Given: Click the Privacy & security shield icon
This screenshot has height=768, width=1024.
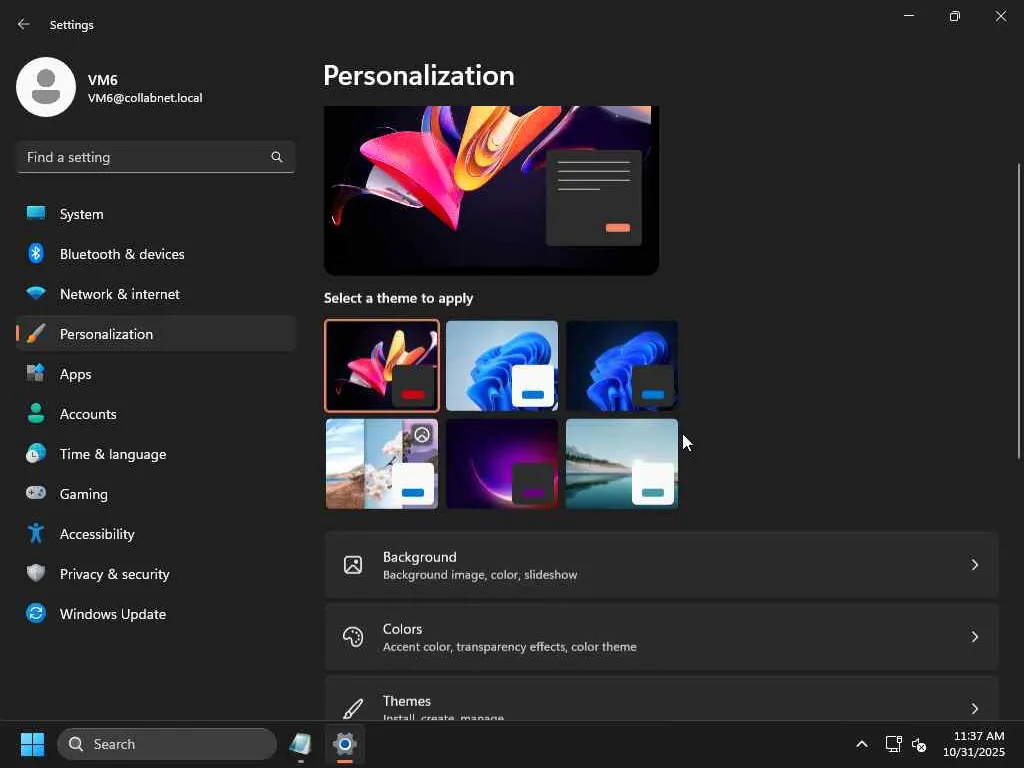Looking at the screenshot, I should tap(36, 573).
